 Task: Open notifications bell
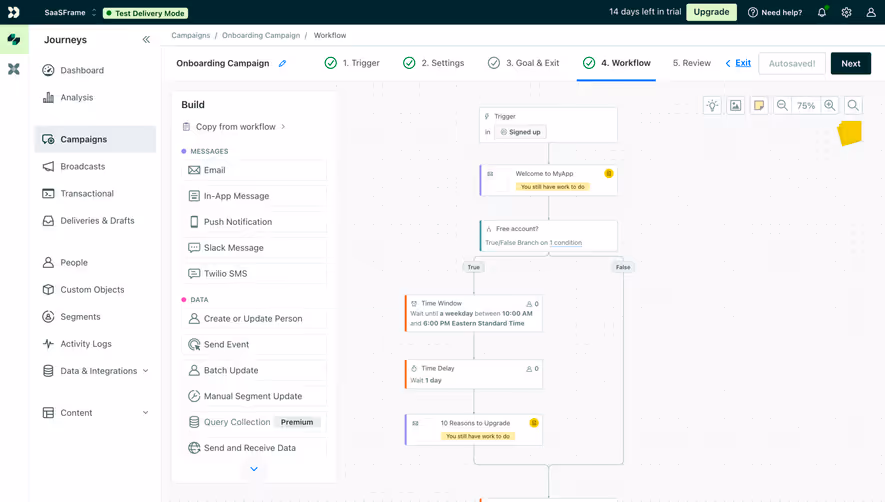[822, 12]
